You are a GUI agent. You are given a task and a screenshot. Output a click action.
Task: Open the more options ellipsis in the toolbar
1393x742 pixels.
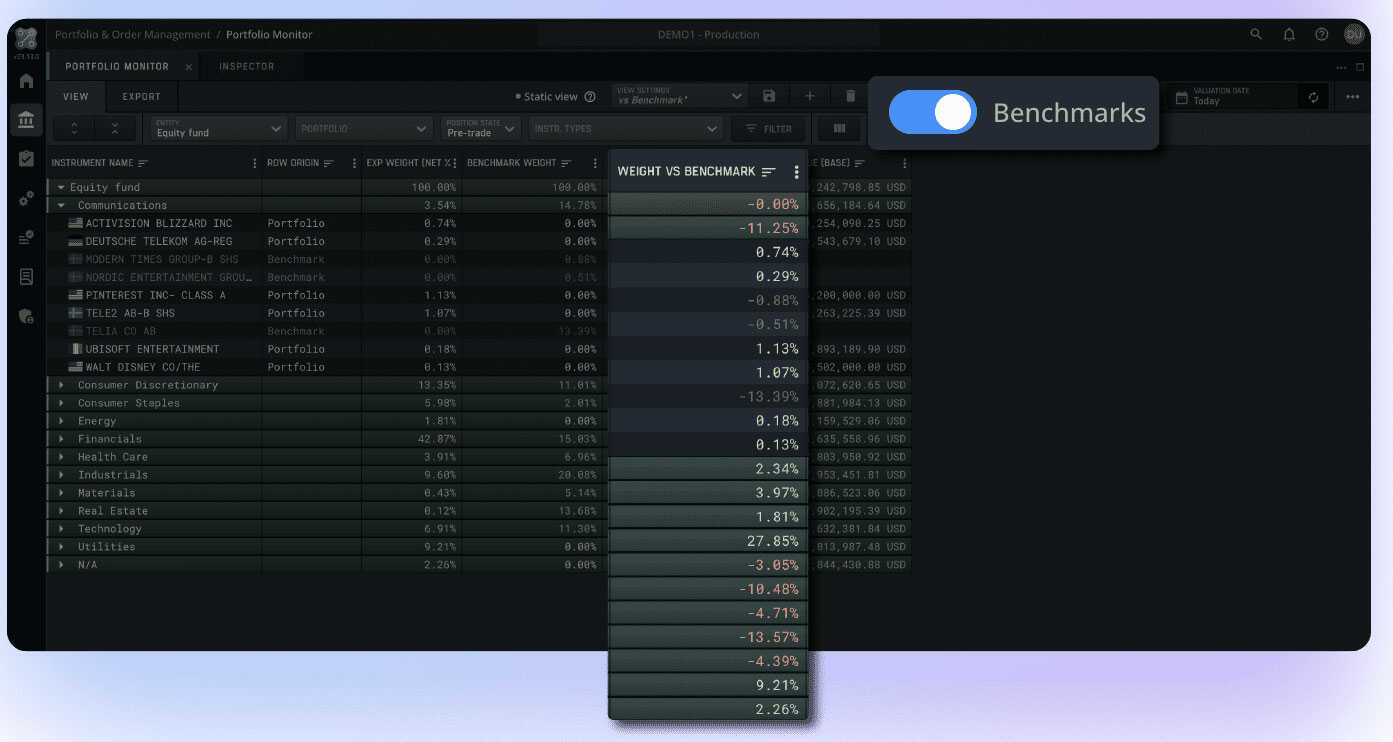pos(1352,97)
